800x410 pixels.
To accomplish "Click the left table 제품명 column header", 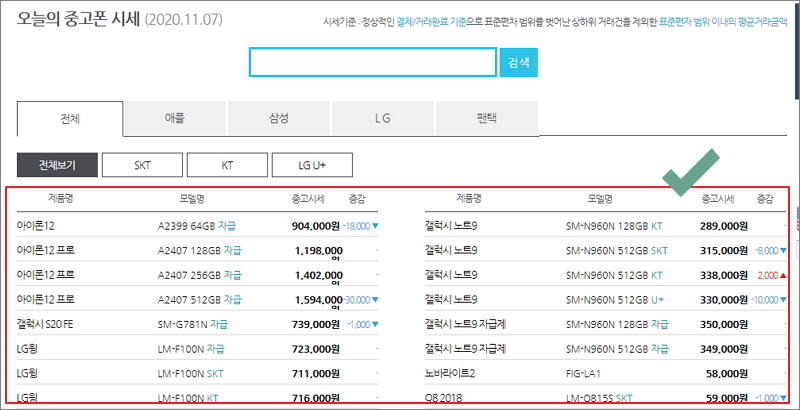I will coord(61,198).
